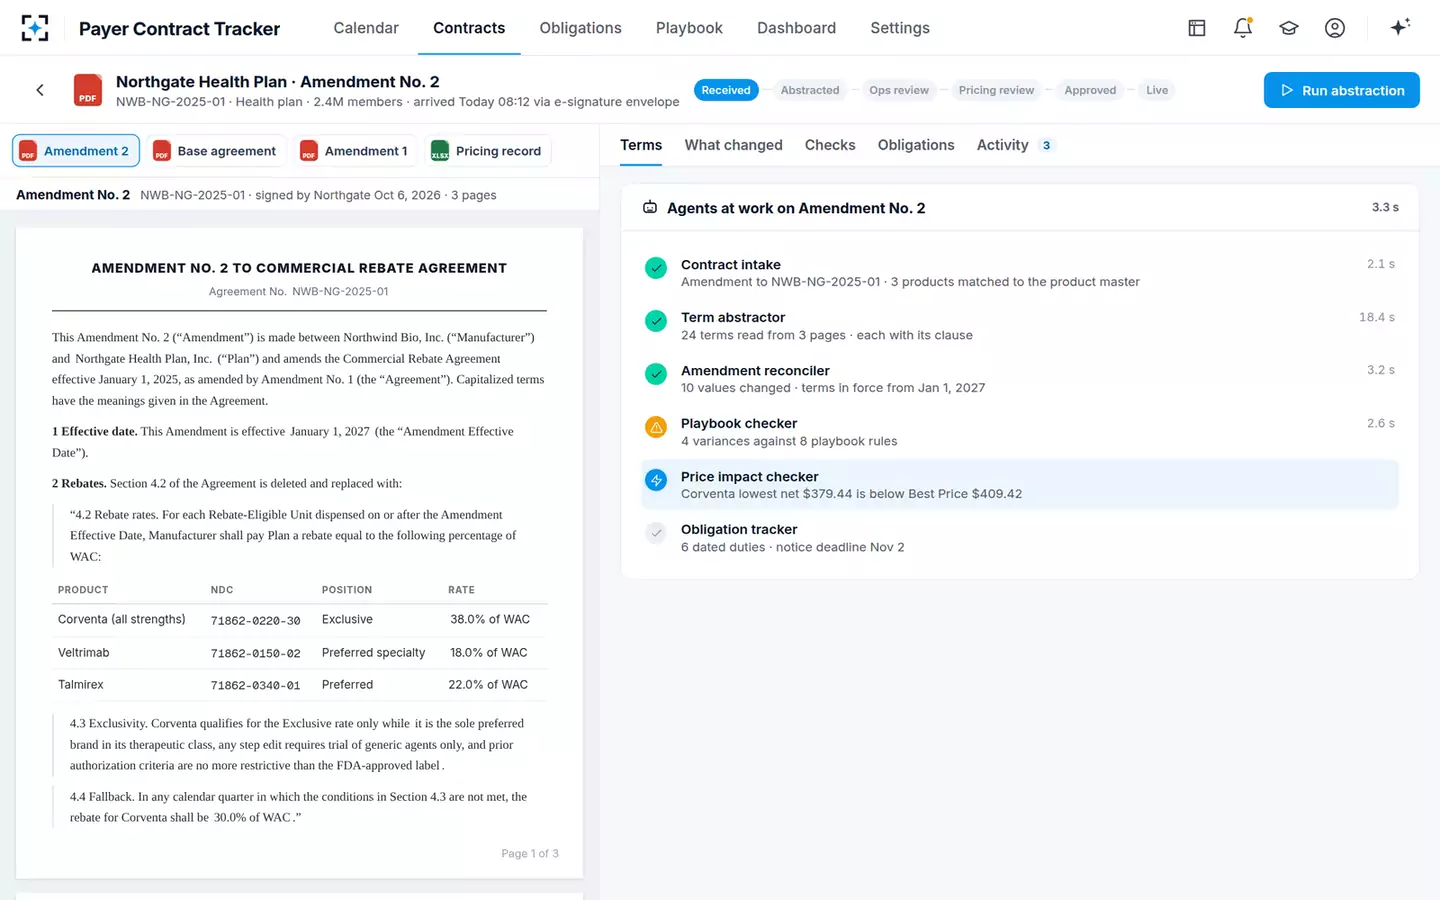Click the Pricing review status step

[x=996, y=90]
